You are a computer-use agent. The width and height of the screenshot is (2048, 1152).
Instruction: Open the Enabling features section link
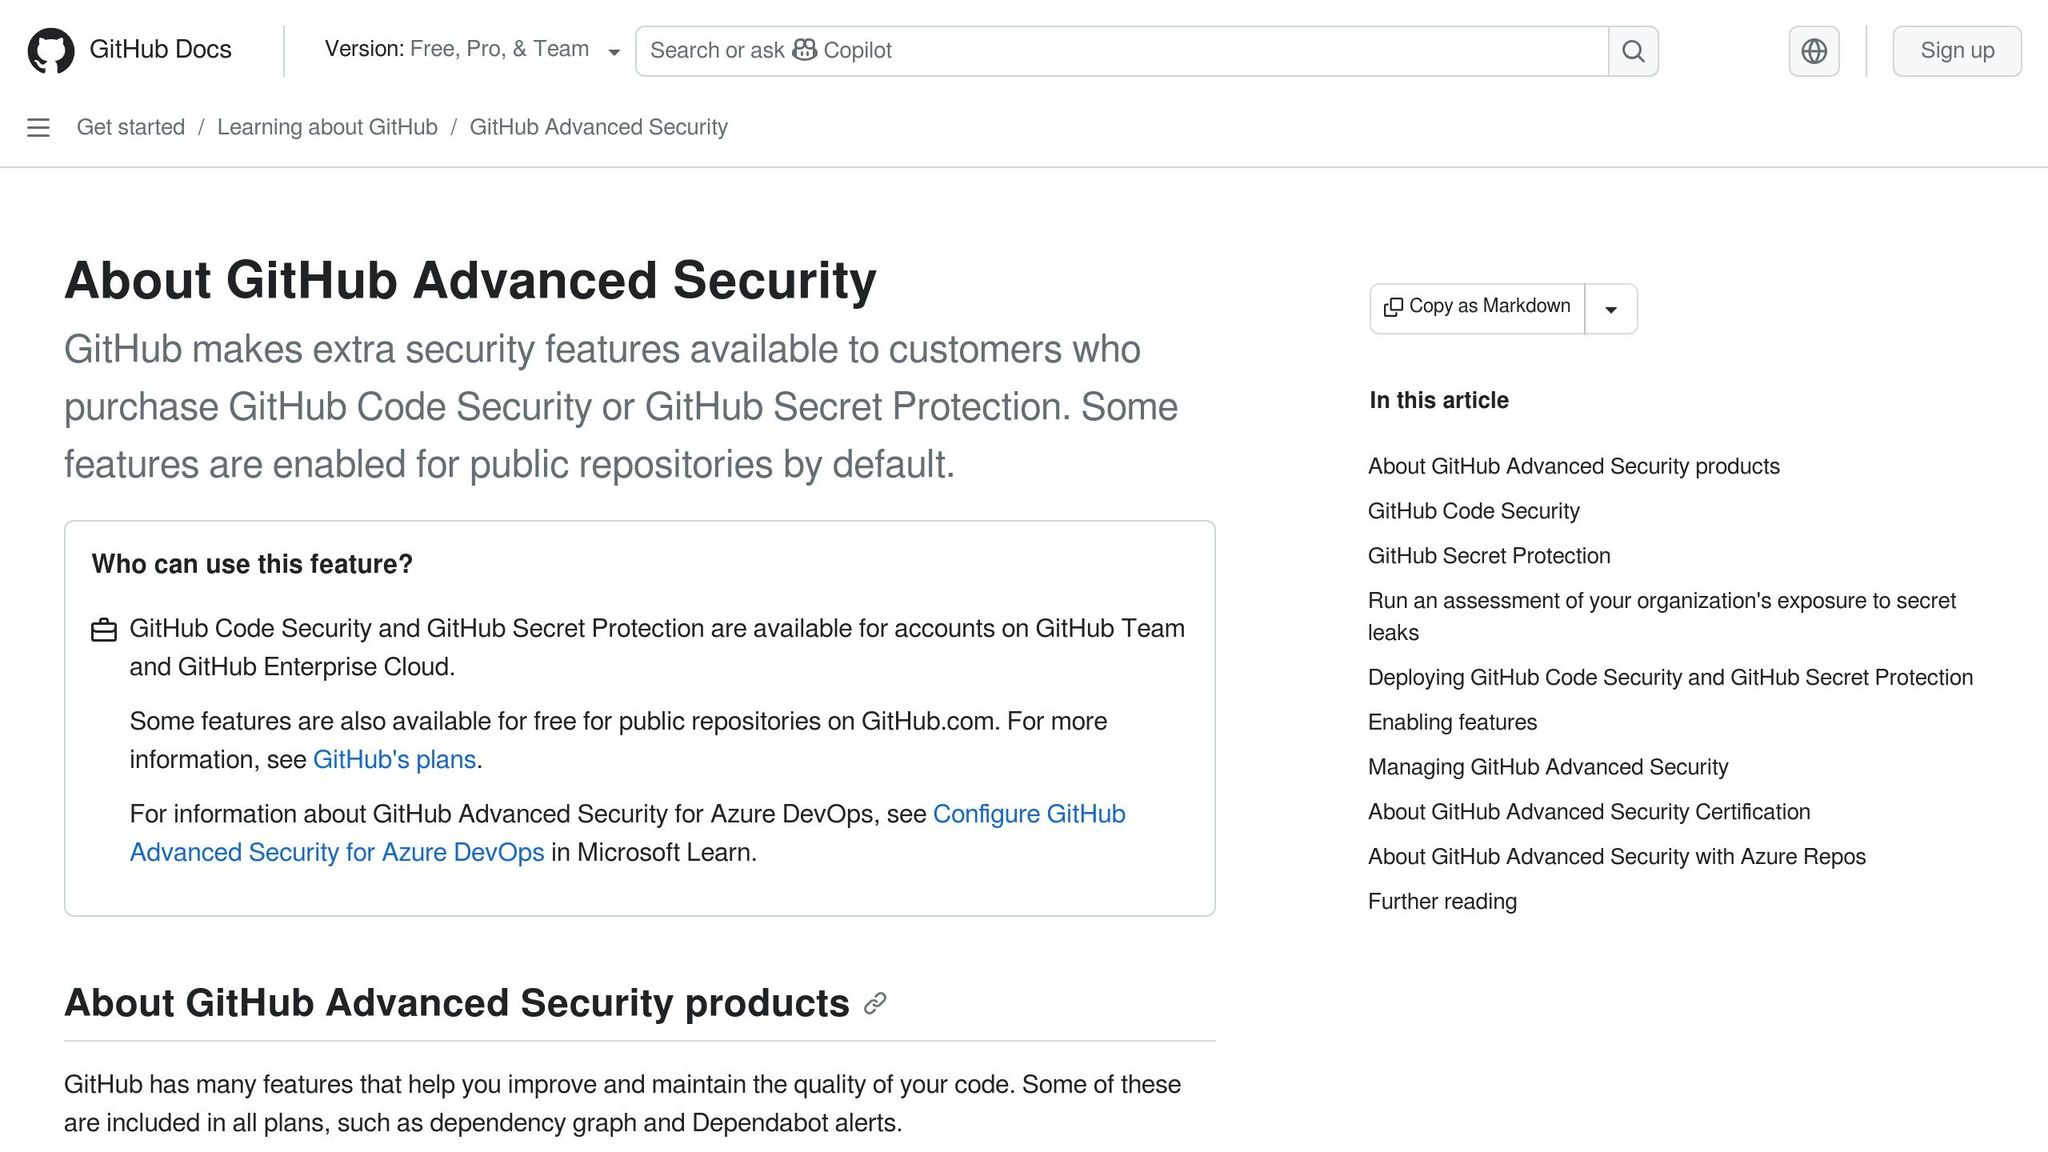pyautogui.click(x=1452, y=722)
